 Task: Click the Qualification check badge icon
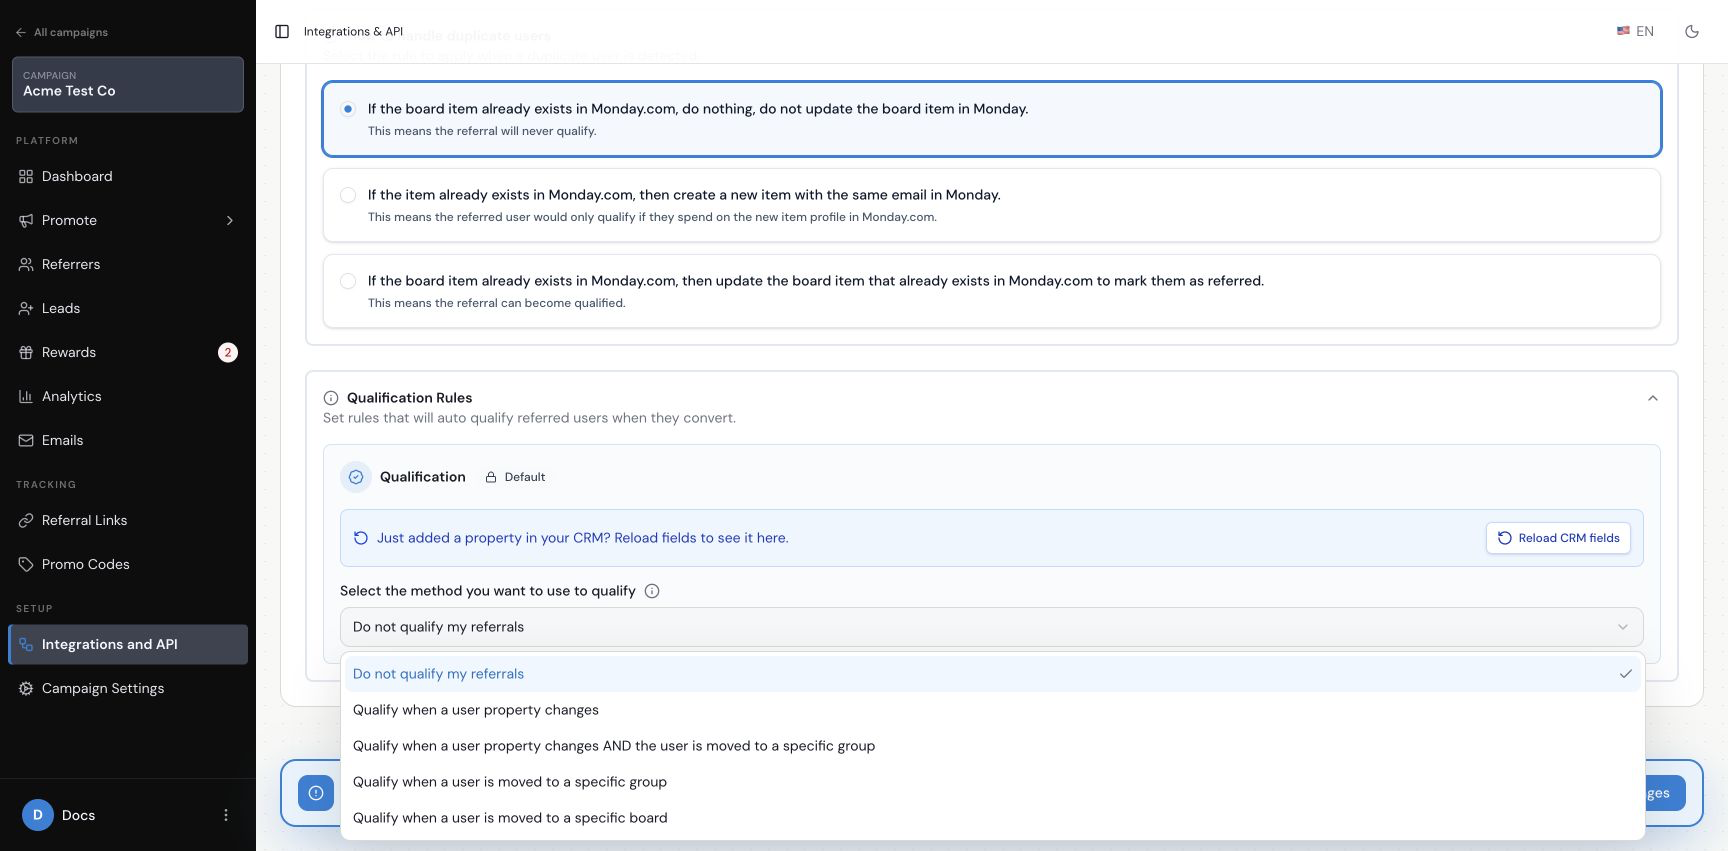point(356,477)
